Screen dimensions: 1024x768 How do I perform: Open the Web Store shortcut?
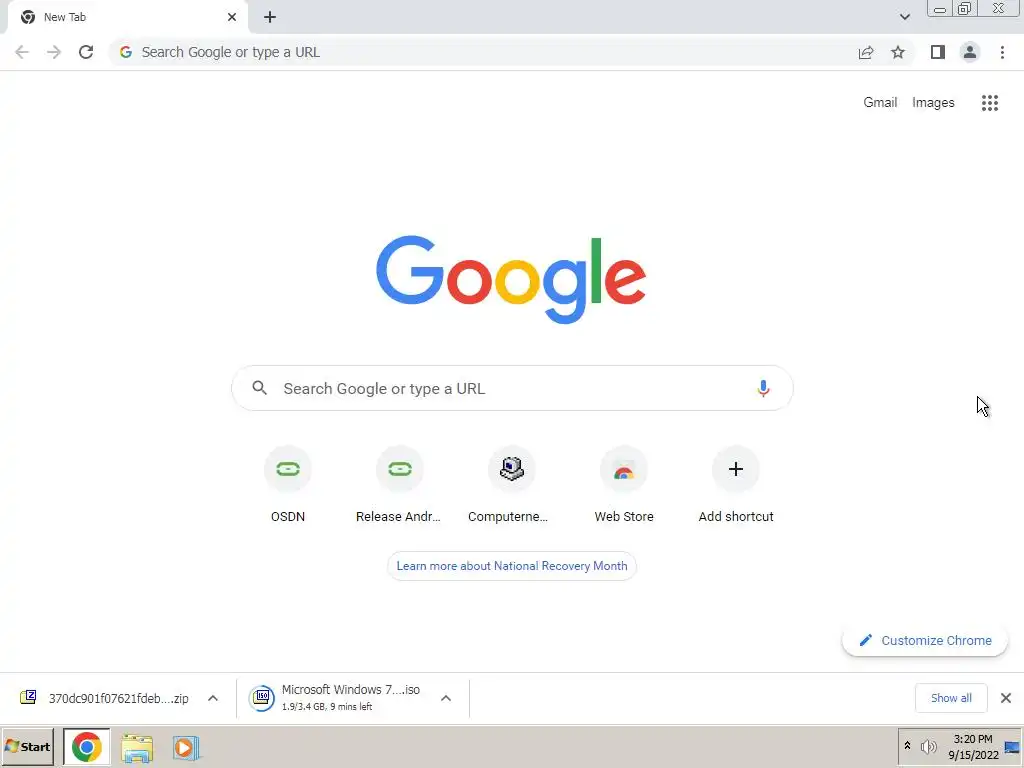point(624,485)
